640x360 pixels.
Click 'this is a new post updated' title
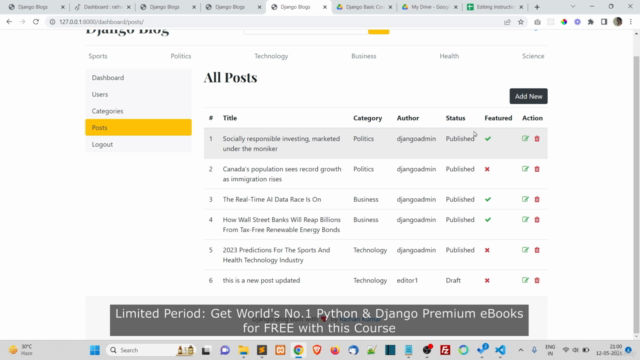[261, 280]
